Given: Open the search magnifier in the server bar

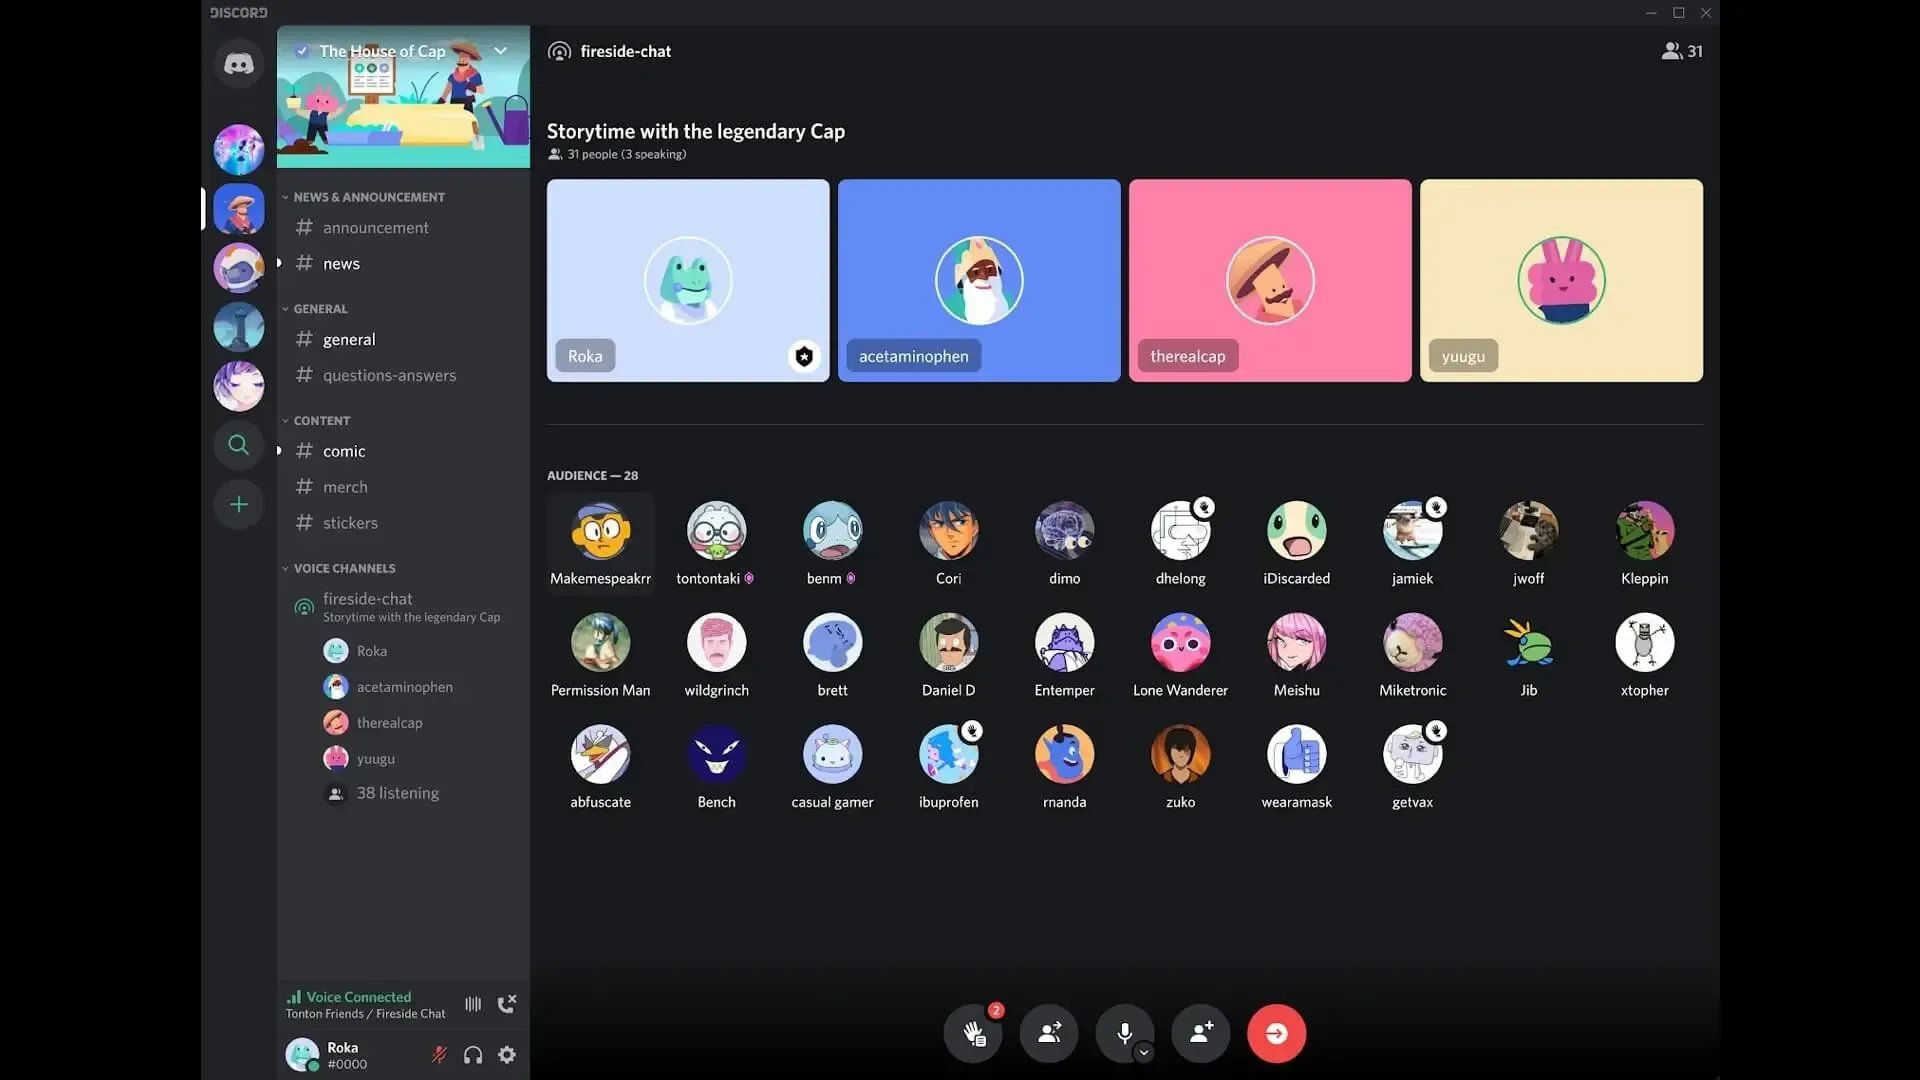Looking at the screenshot, I should pyautogui.click(x=238, y=445).
